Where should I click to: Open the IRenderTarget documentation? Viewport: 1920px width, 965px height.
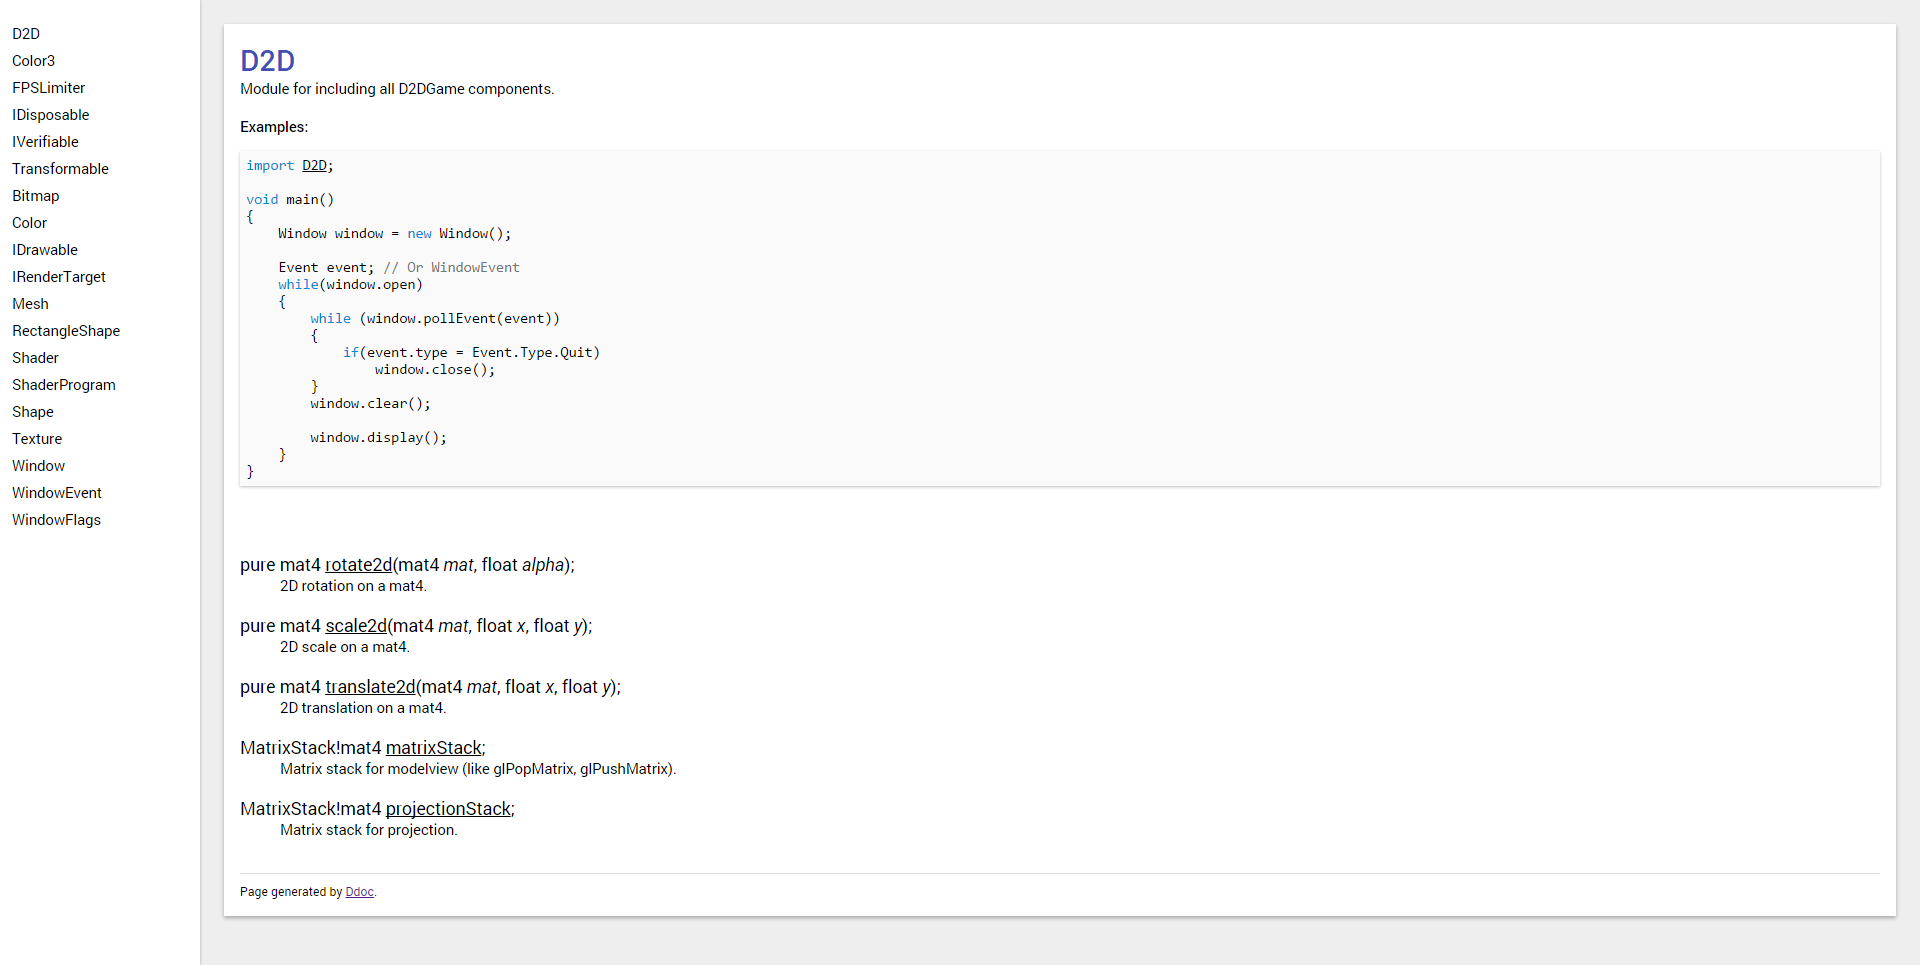59,277
